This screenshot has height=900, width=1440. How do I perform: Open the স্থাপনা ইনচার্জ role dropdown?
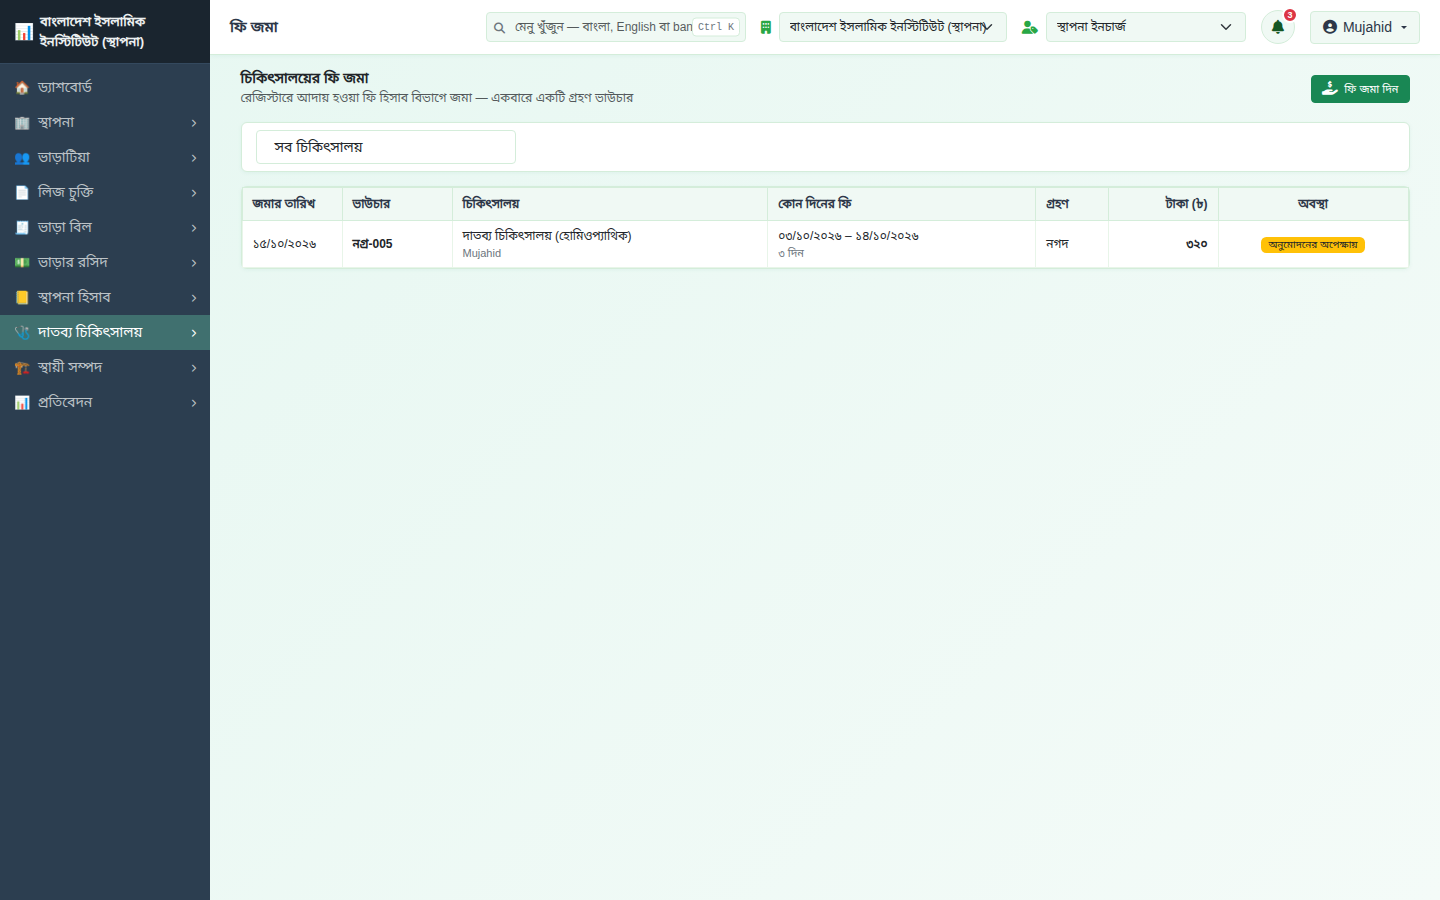point(1146,27)
